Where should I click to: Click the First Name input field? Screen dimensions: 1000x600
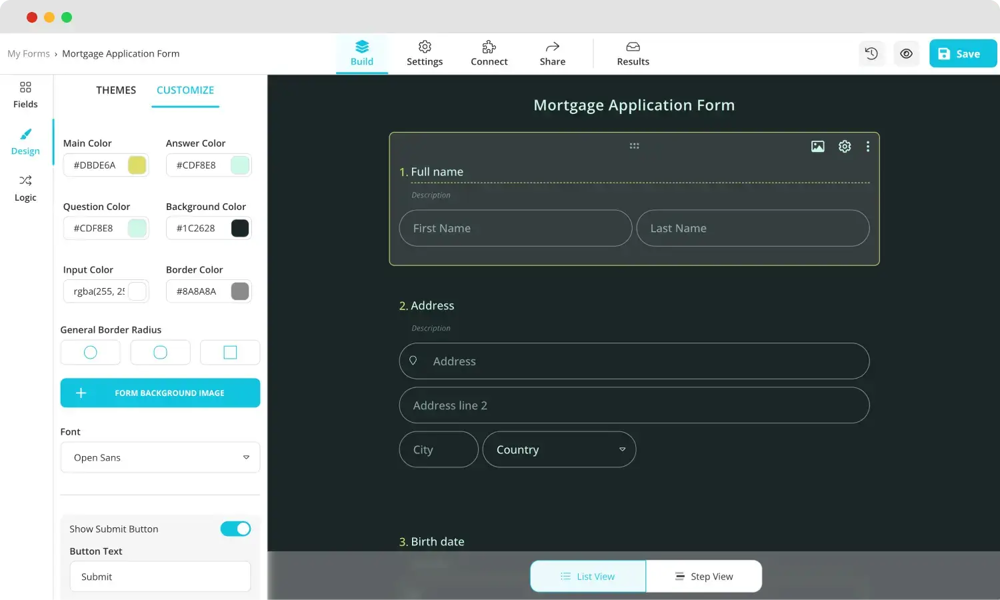coord(515,228)
